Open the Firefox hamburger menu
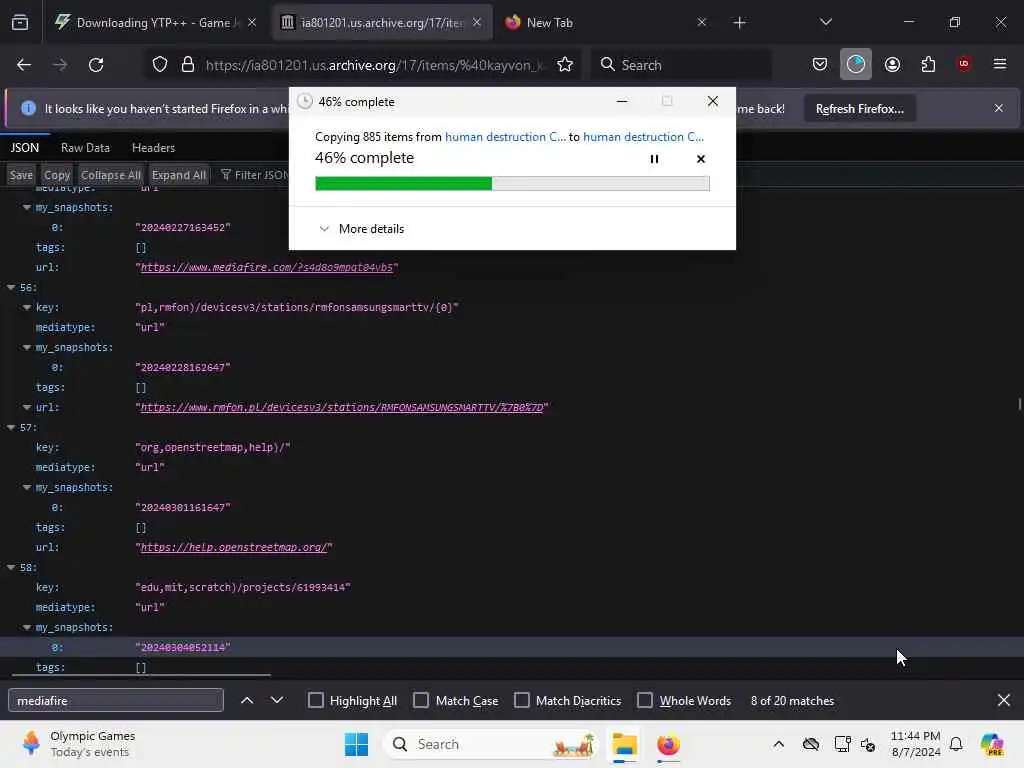Image resolution: width=1024 pixels, height=768 pixels. [1000, 64]
